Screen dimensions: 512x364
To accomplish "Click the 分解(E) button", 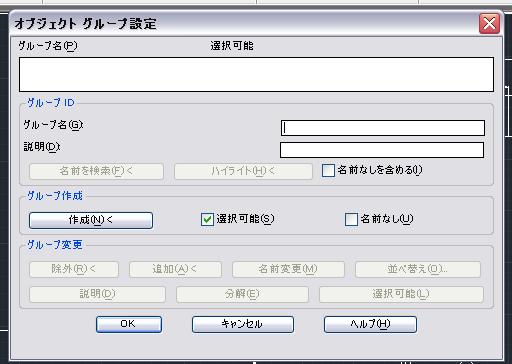I will coord(242,294).
